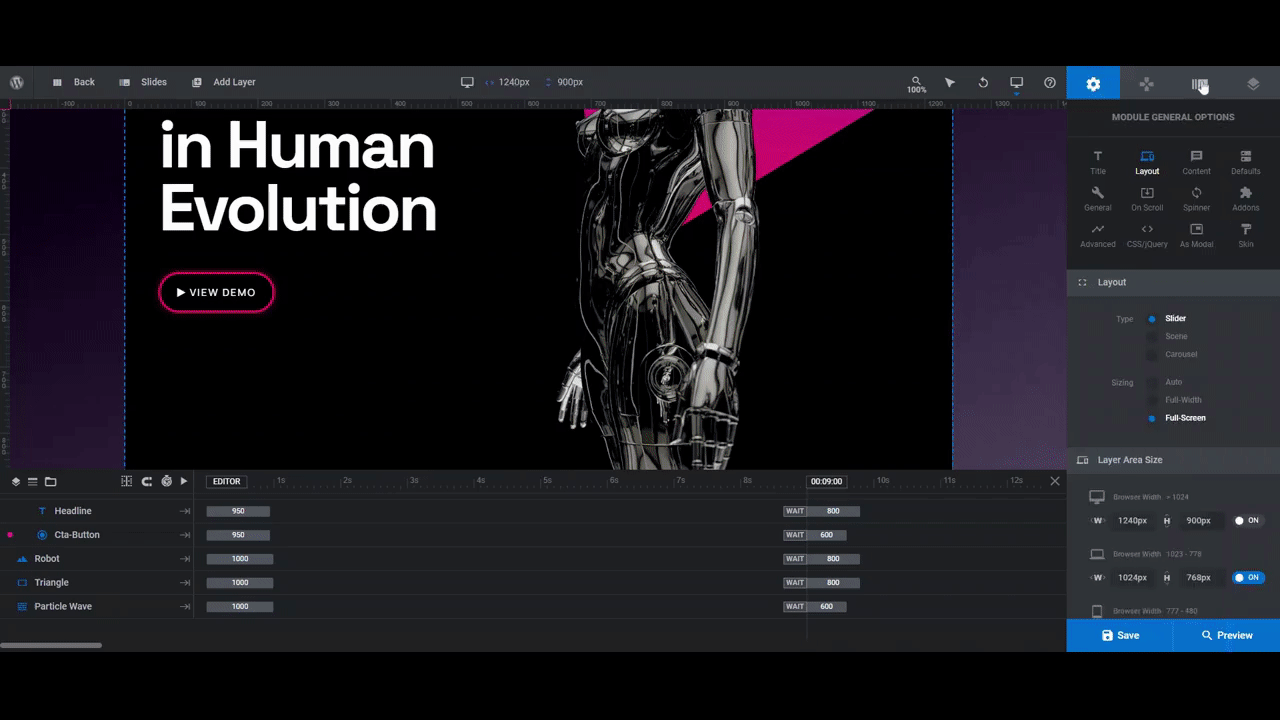
Task: Open the Skin paint roller section
Action: pyautogui.click(x=1246, y=236)
